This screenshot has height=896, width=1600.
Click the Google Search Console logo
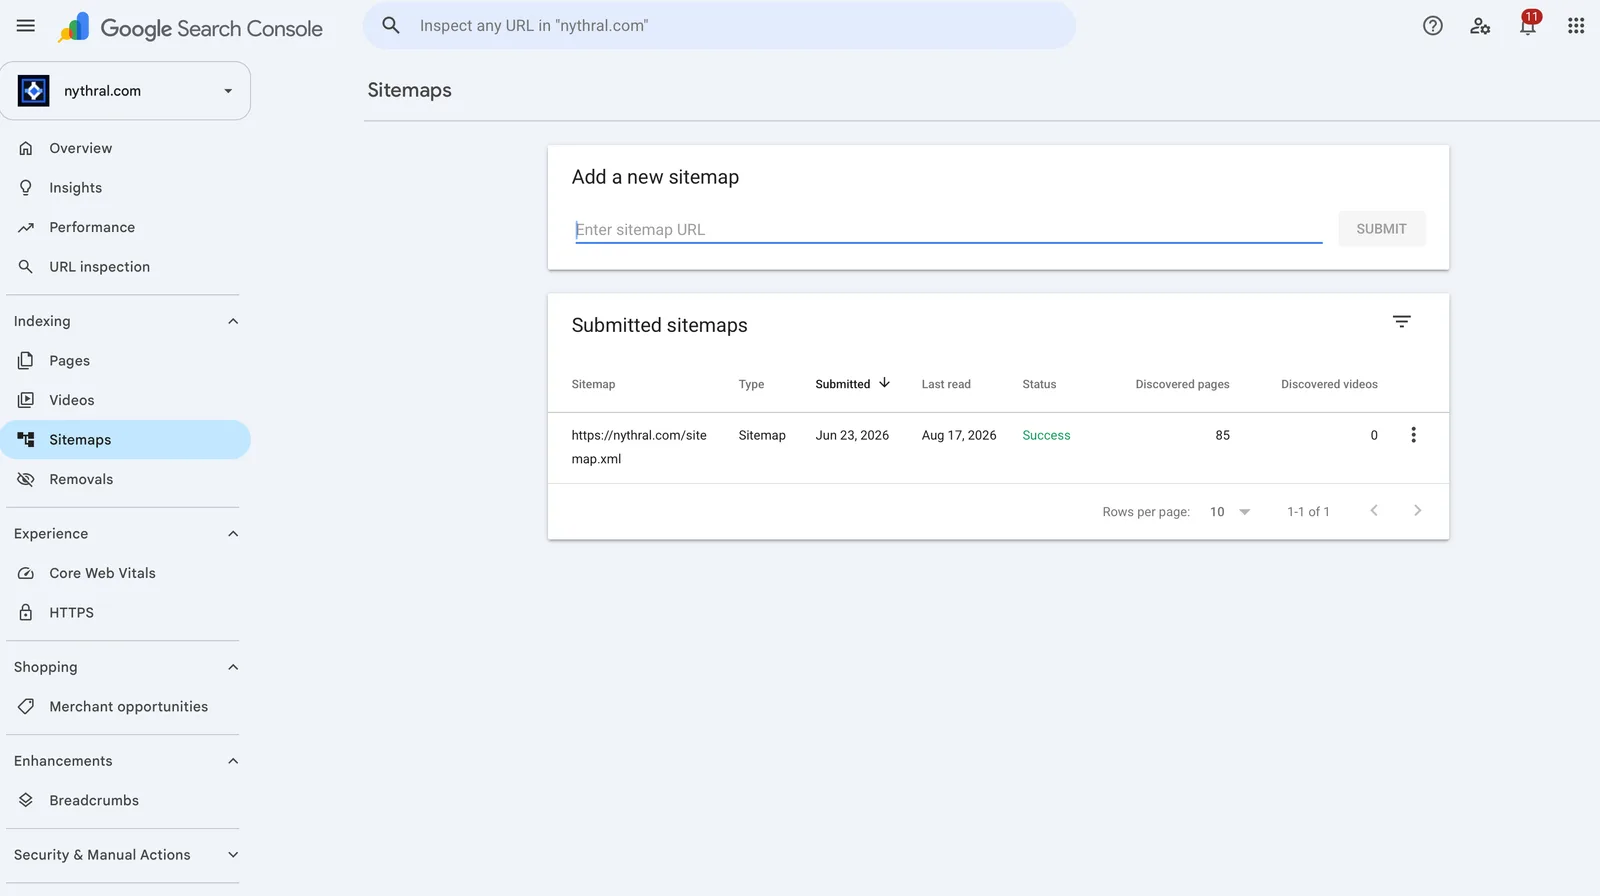click(190, 28)
